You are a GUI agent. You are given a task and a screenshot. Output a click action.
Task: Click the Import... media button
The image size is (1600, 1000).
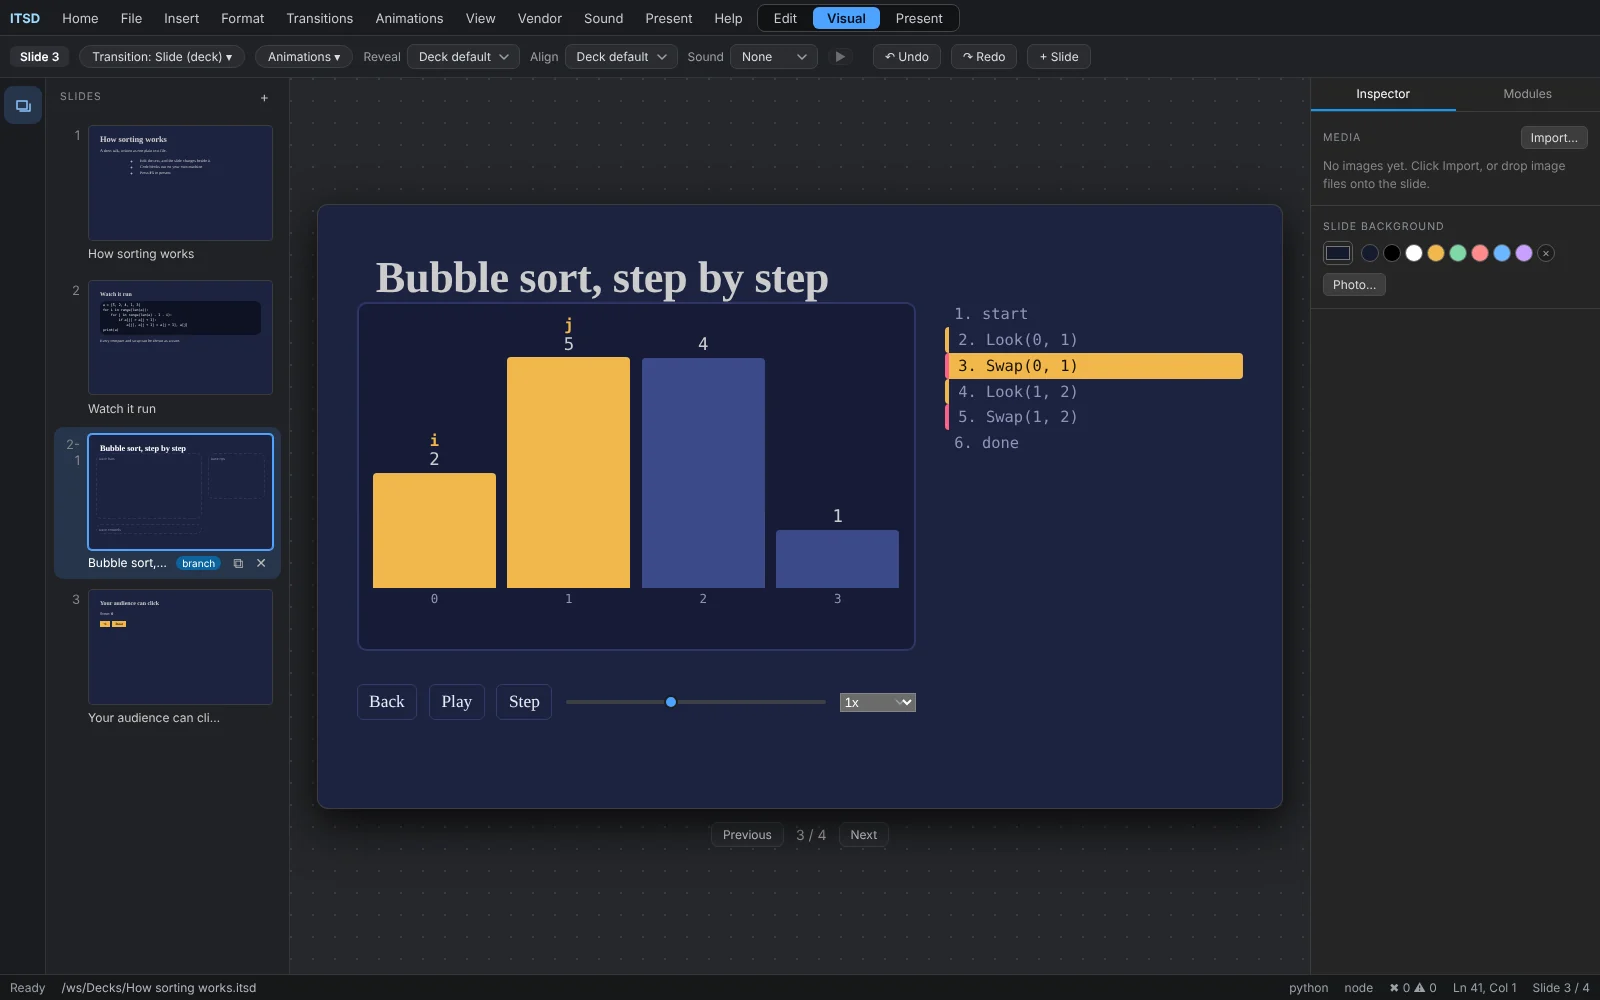tap(1554, 138)
